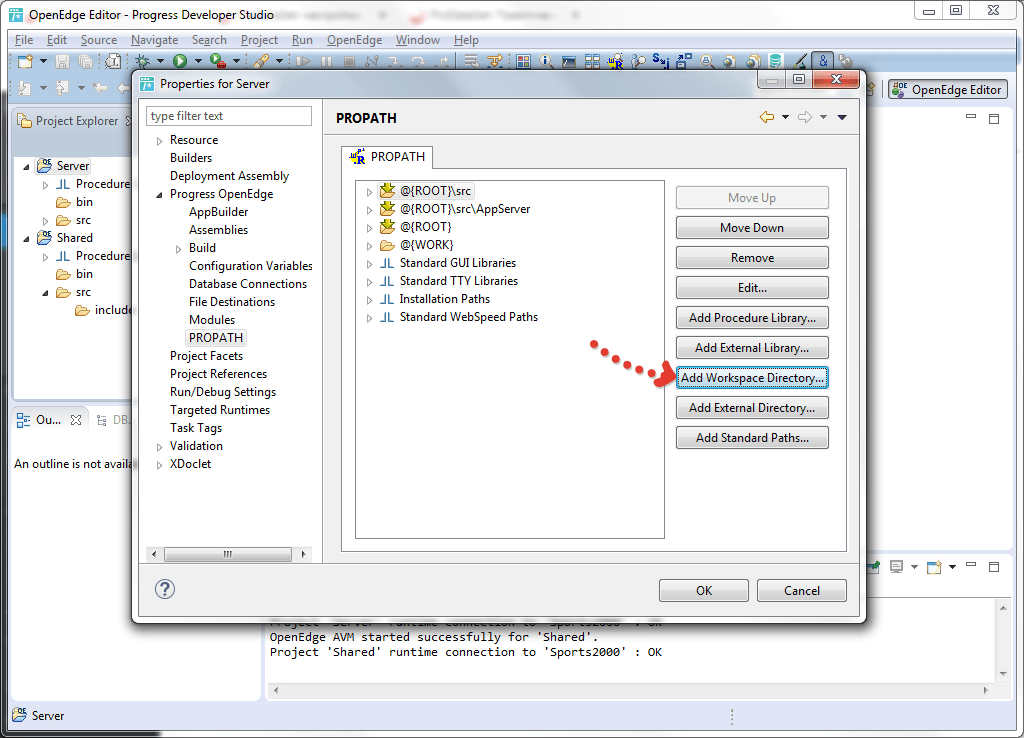Expand the Build node in properties tree
The height and width of the screenshot is (738, 1024).
[x=178, y=249]
